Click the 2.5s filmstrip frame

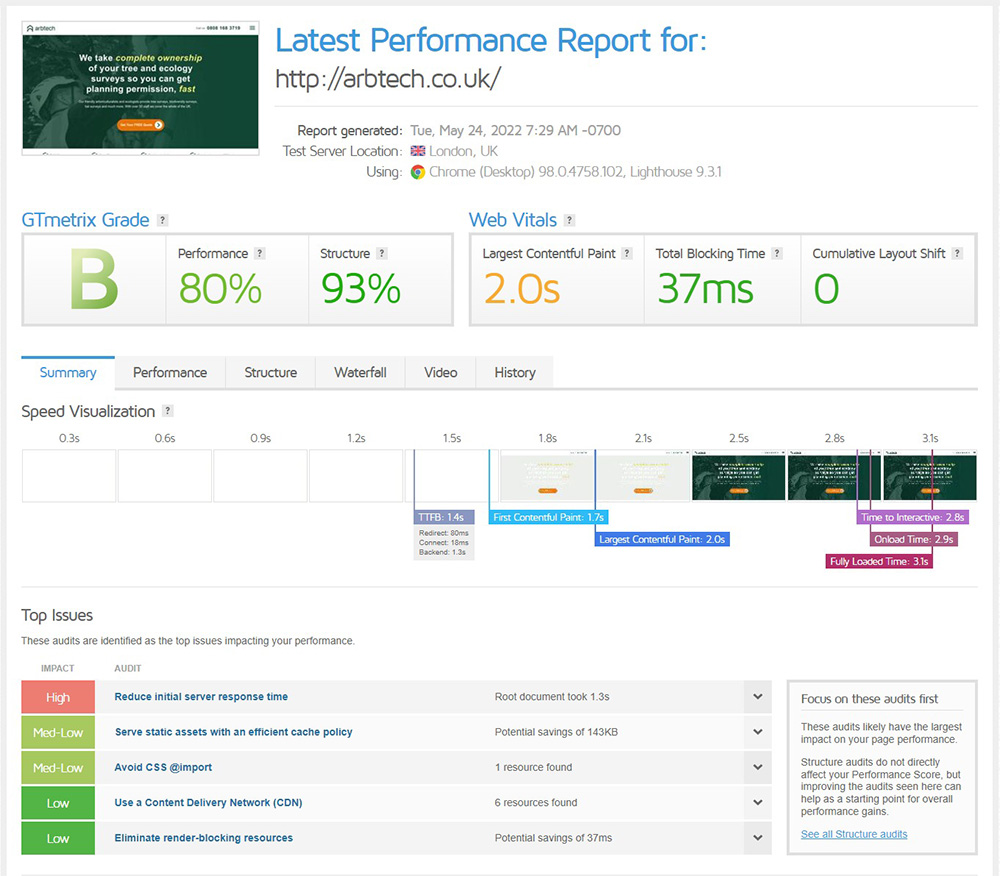(739, 476)
